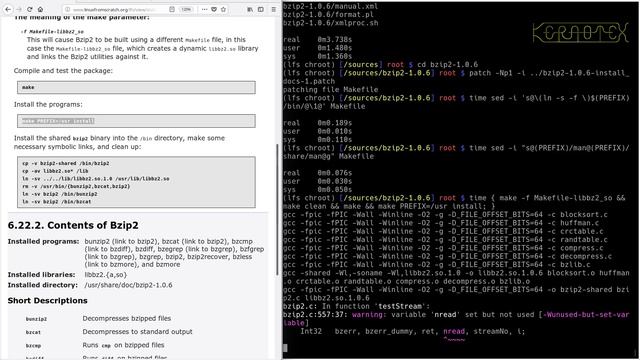Image resolution: width=640 pixels, height=360 pixels.
Task: Reload the Linux From Scratch page
Action: point(29,9)
